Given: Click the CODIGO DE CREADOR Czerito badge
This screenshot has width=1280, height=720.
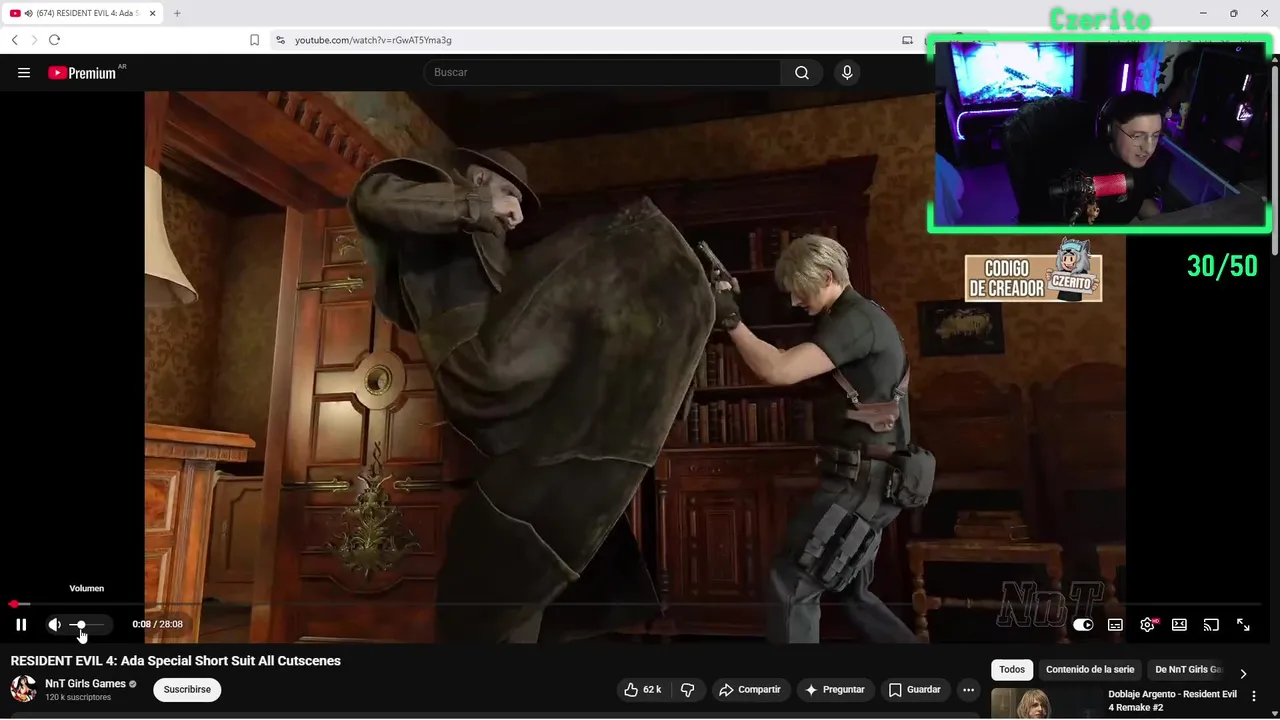Looking at the screenshot, I should [1033, 271].
